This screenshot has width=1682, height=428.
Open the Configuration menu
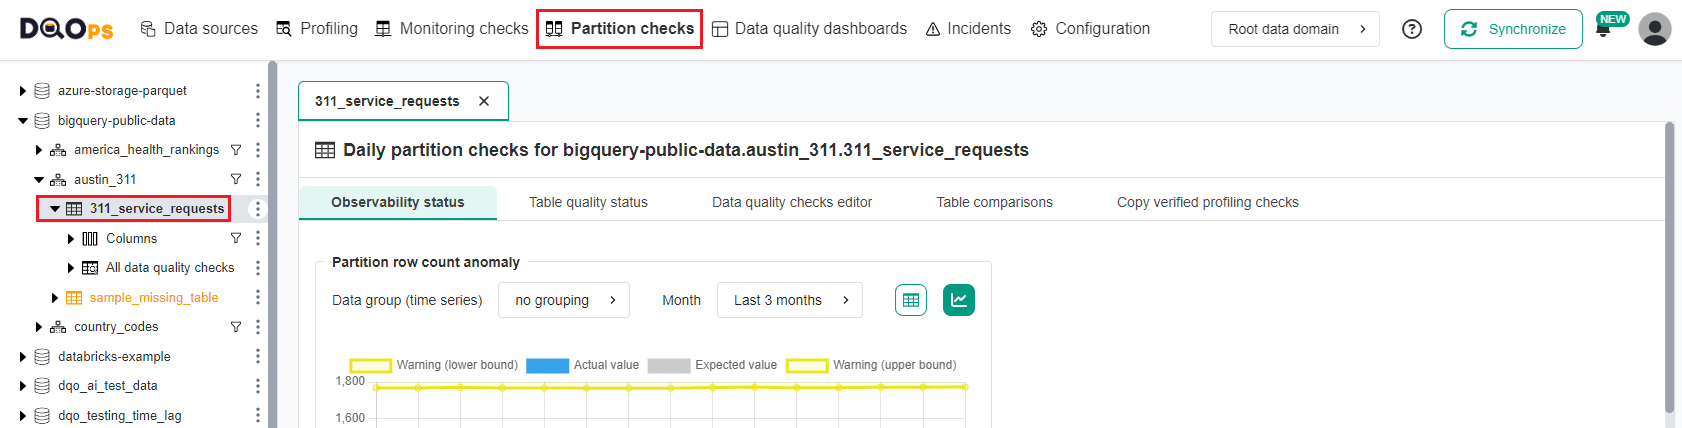[x=1090, y=29]
